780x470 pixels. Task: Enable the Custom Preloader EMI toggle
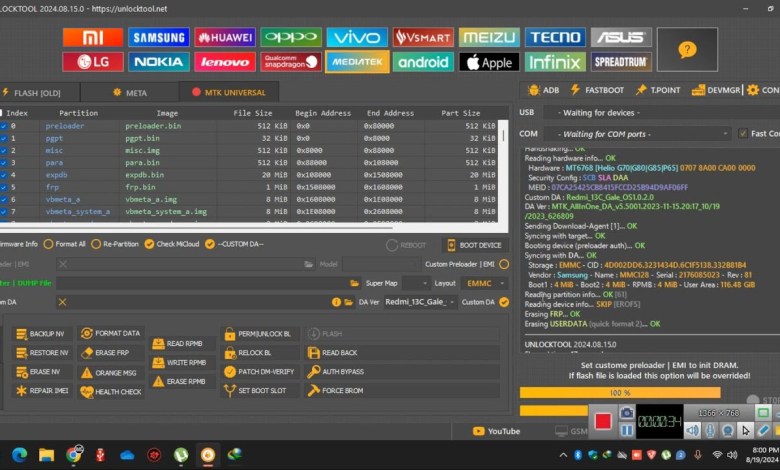point(504,264)
